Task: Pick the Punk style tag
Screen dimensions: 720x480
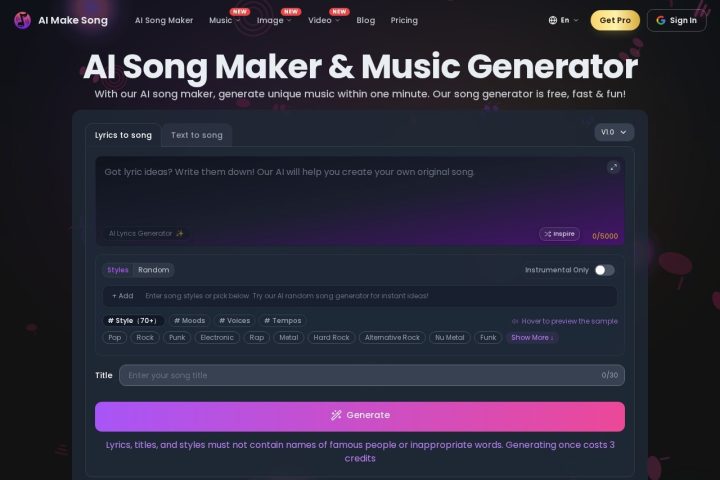Action: pos(177,338)
